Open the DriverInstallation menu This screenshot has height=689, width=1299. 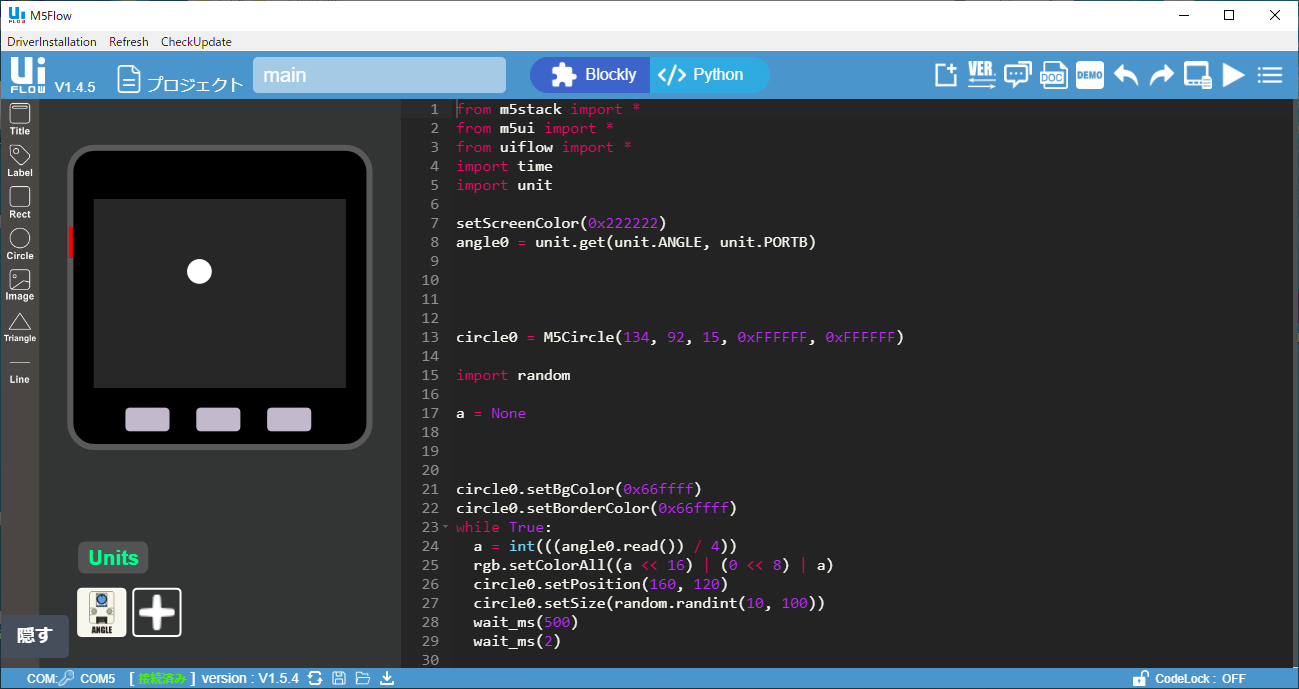pos(52,42)
